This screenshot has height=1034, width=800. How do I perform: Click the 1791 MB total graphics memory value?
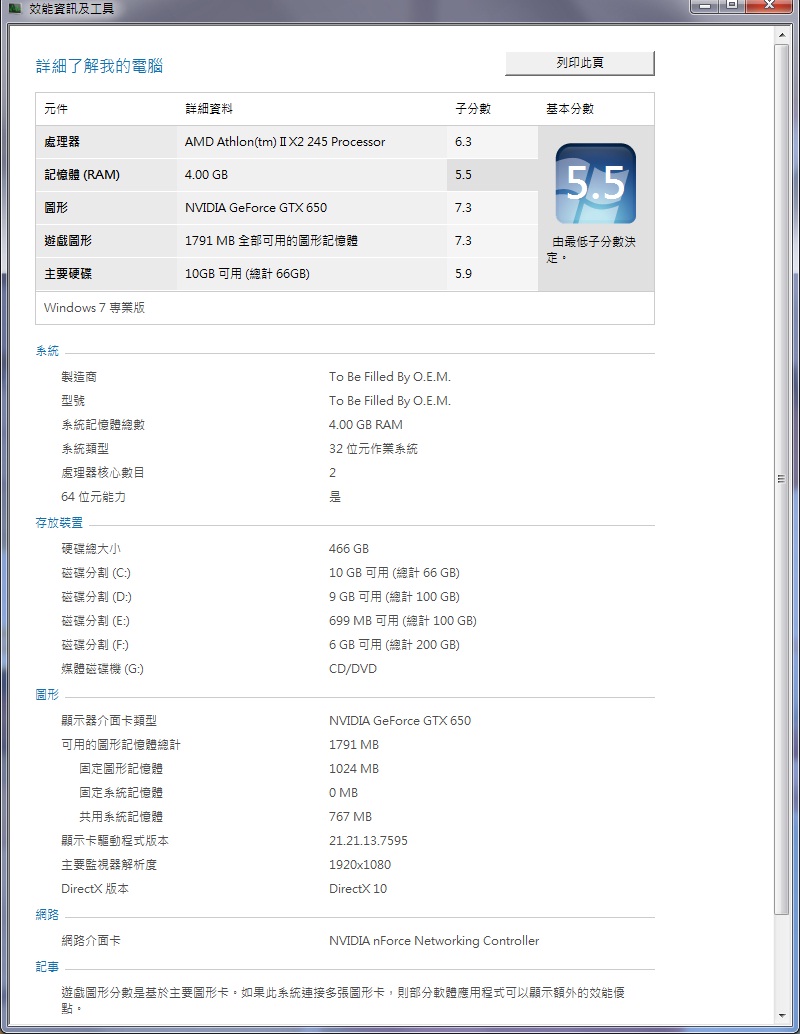354,745
